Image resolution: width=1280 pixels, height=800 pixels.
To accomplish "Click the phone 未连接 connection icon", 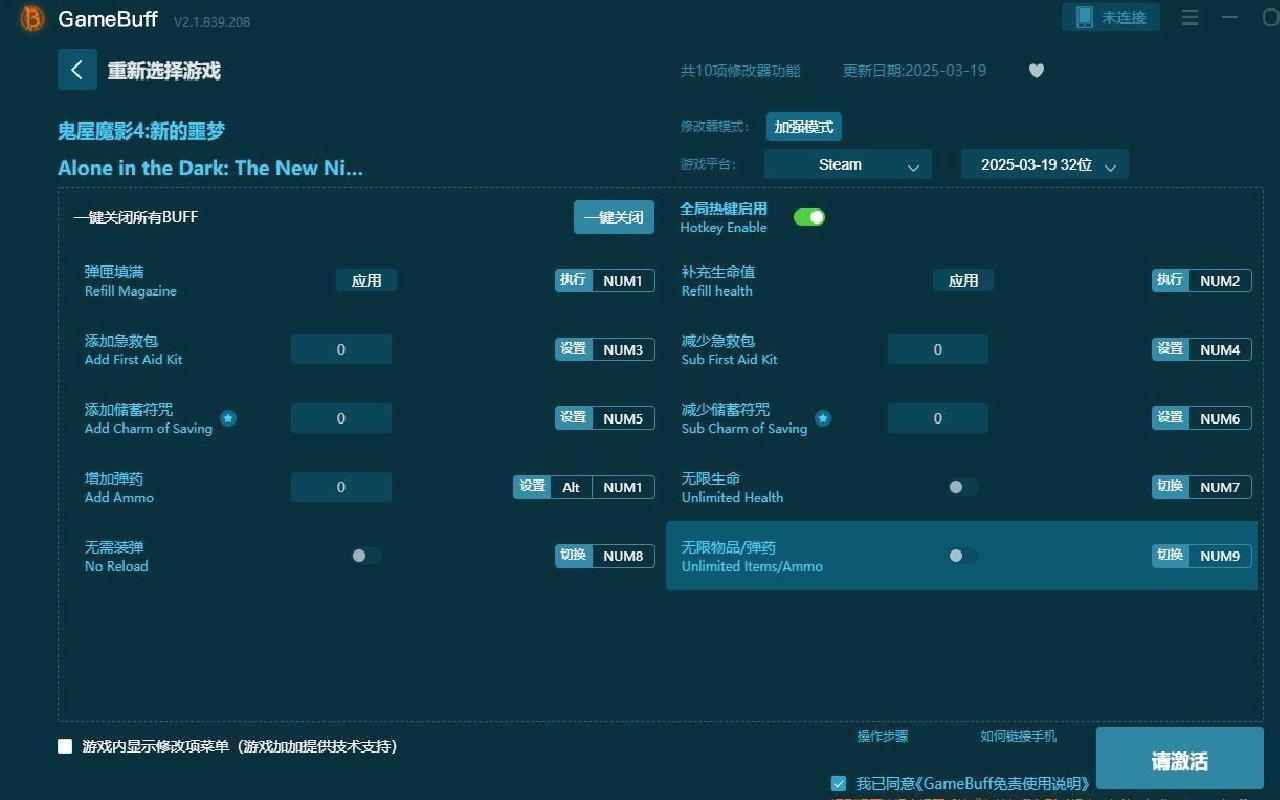I will [1111, 17].
